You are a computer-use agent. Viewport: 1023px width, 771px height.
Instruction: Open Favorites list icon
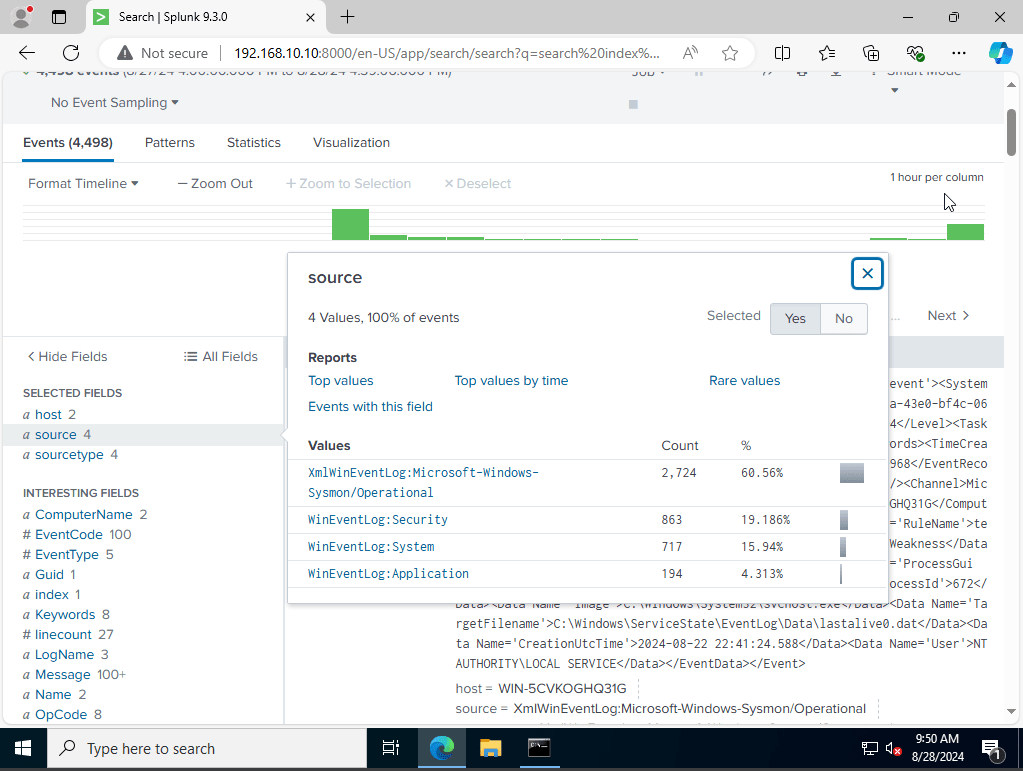click(827, 53)
